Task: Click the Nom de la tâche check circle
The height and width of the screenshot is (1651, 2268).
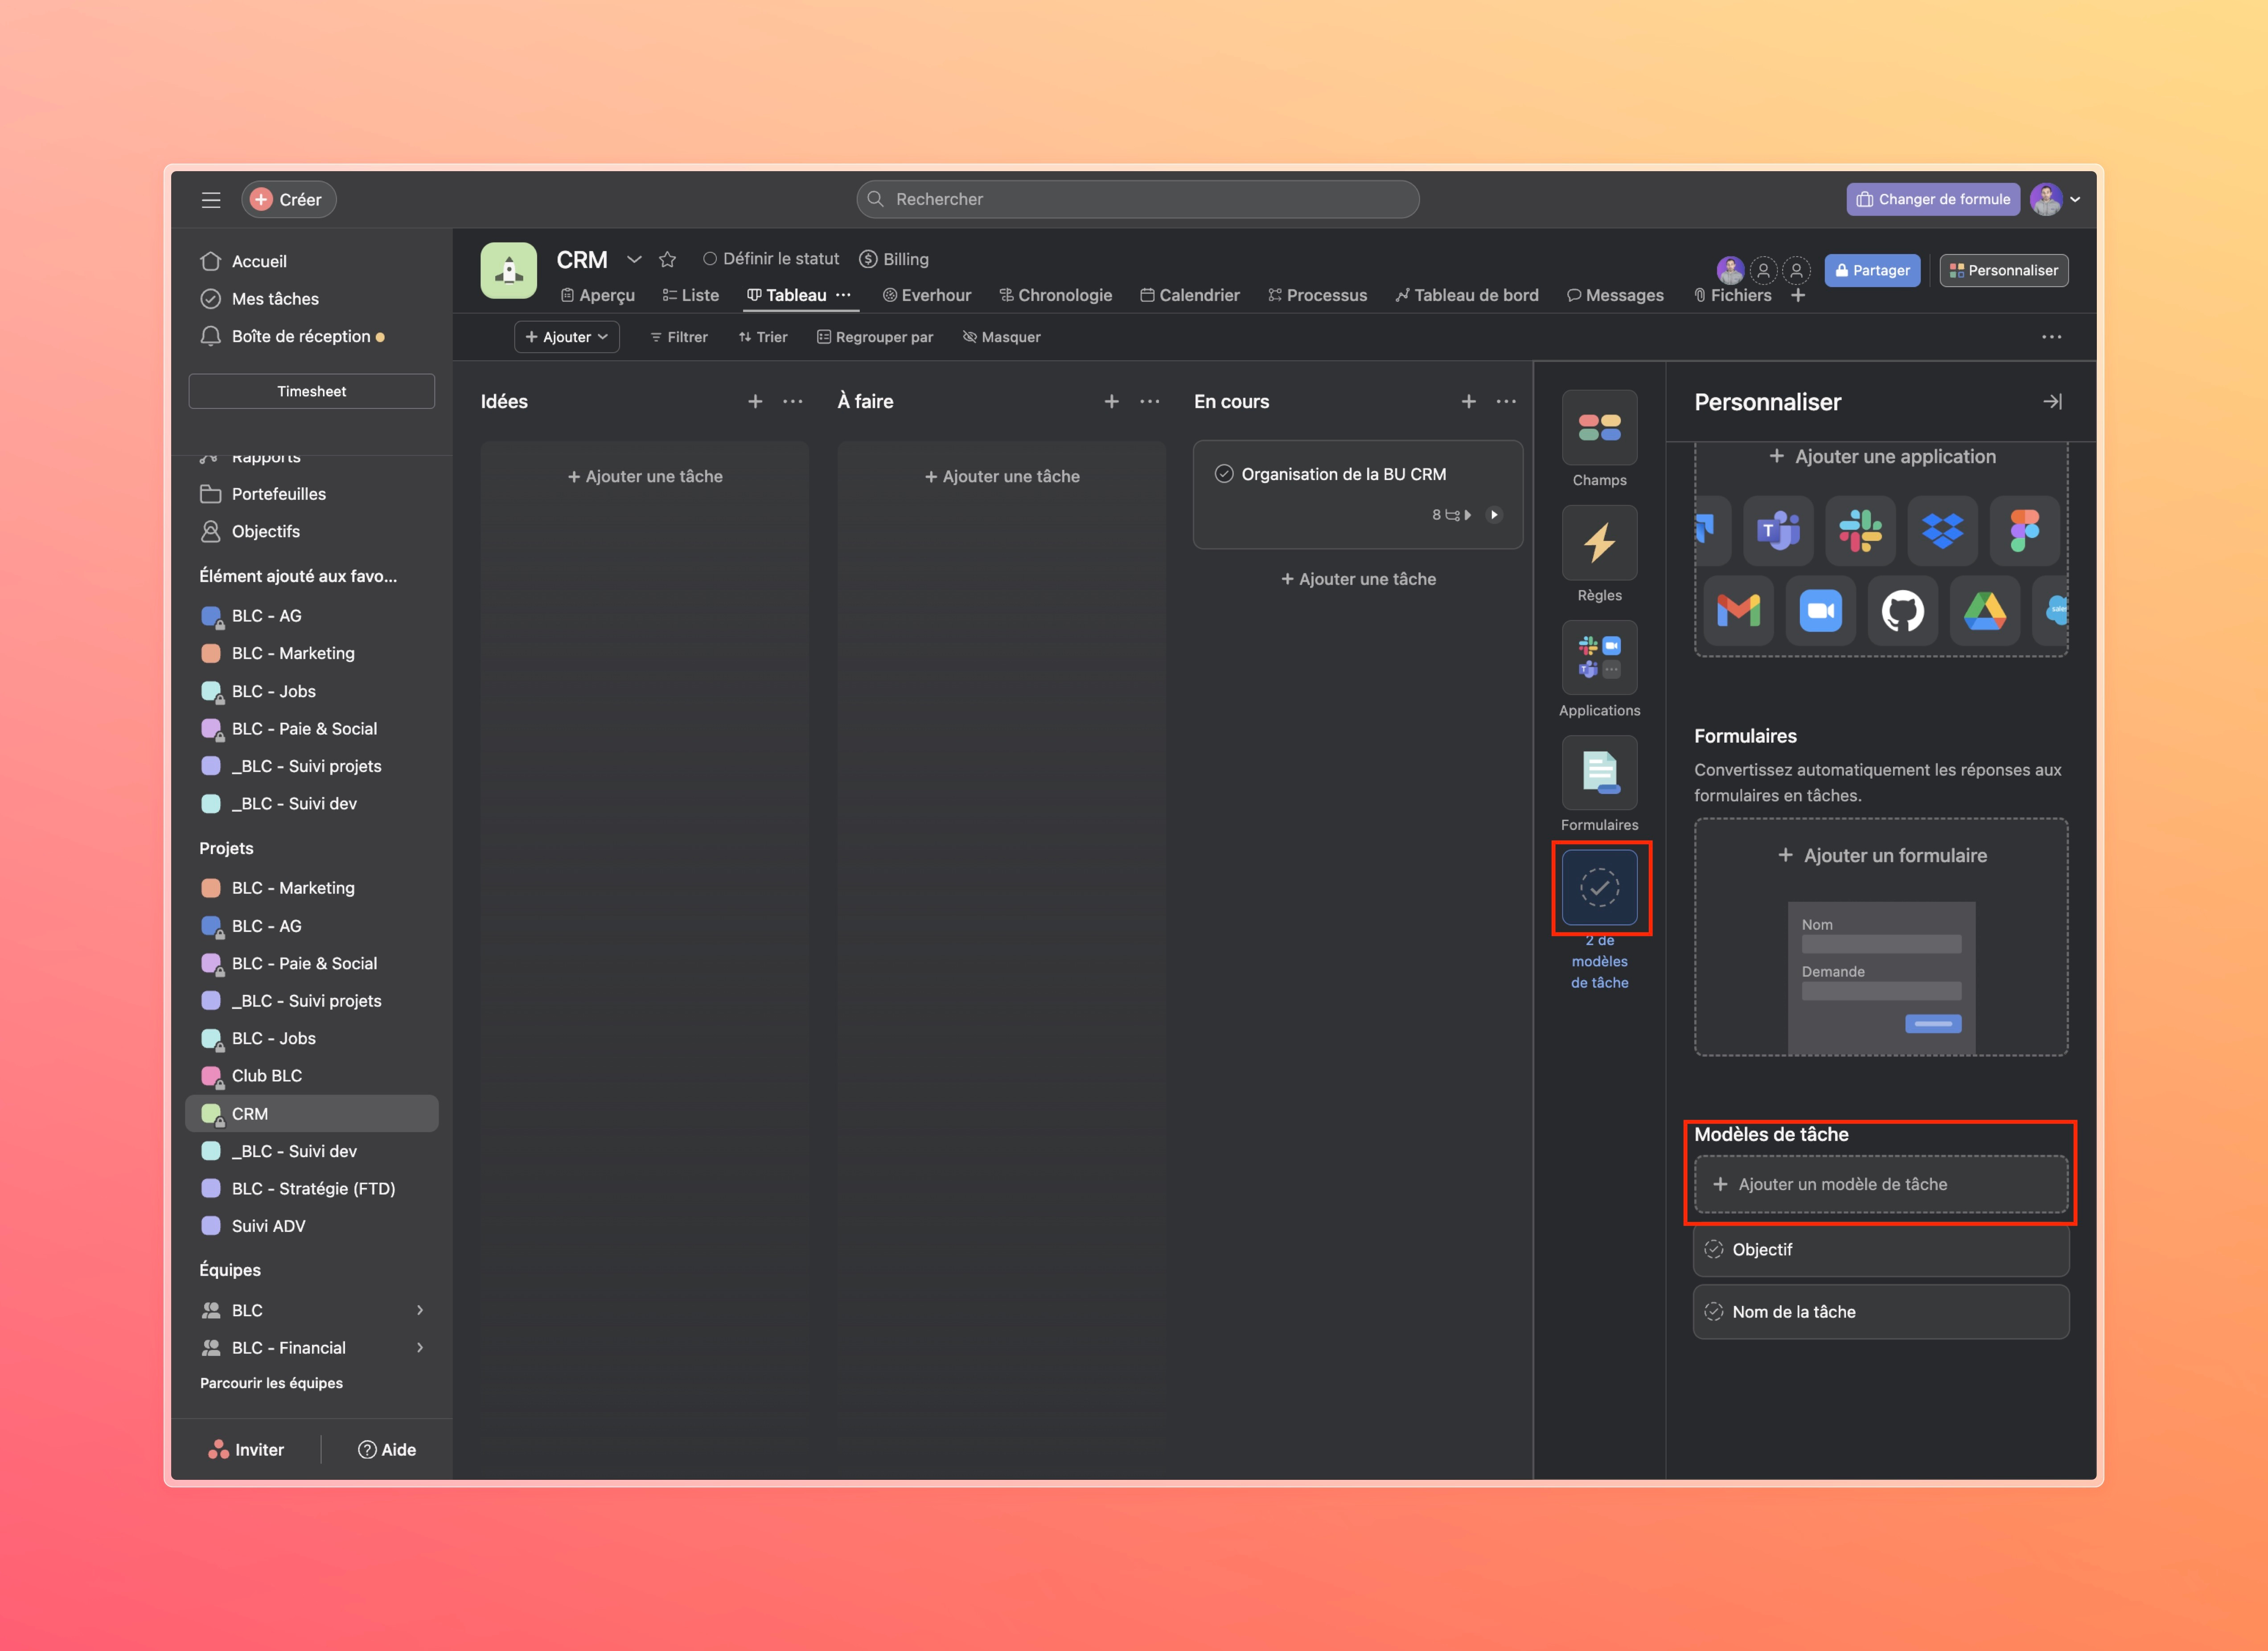Action: 1714,1311
